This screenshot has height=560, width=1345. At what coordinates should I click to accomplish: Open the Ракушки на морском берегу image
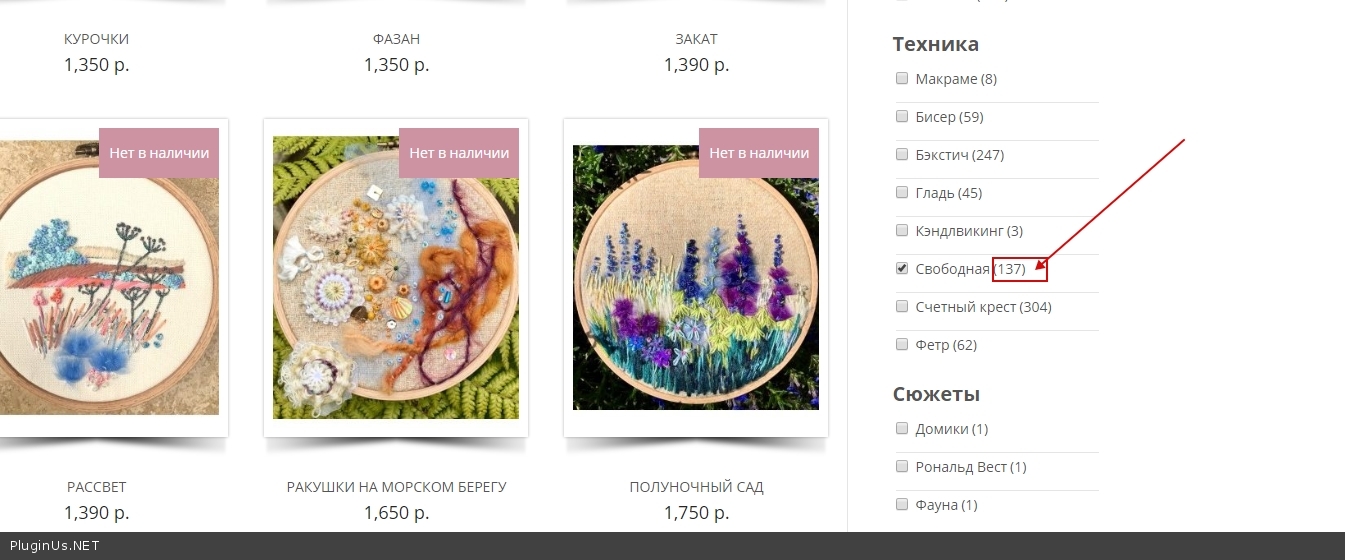pyautogui.click(x=396, y=277)
